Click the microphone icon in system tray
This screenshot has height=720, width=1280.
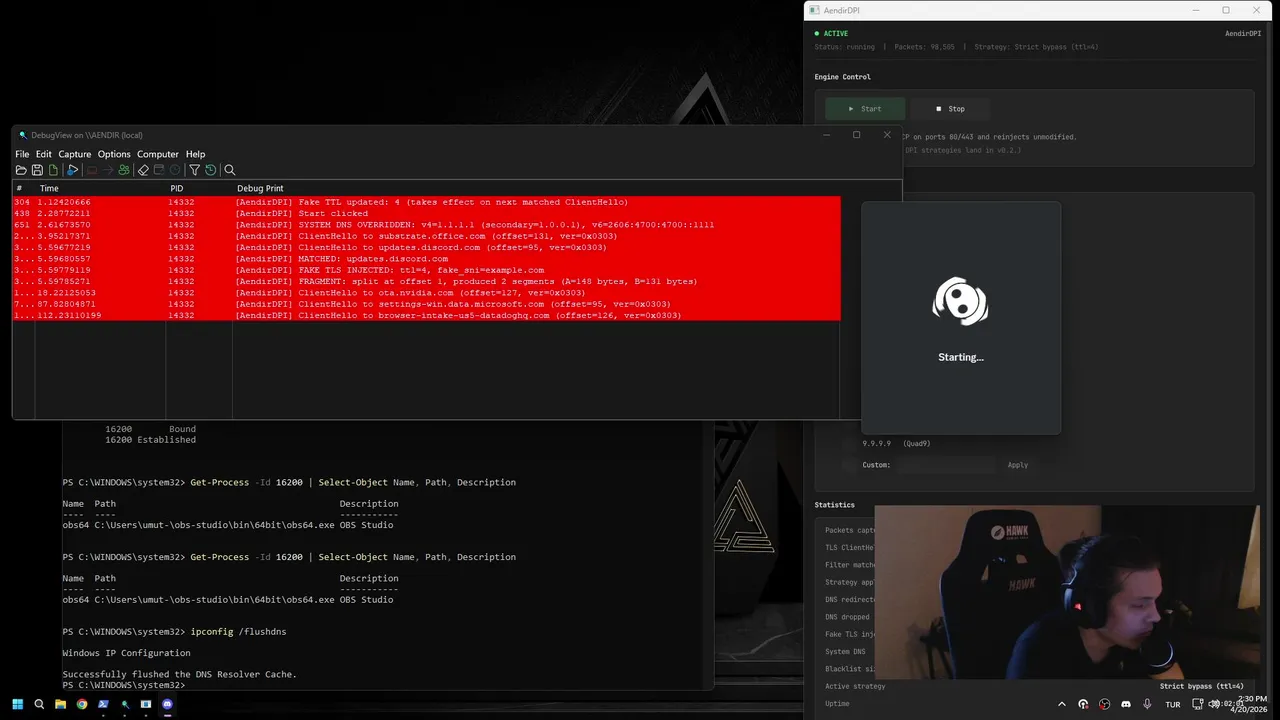[x=1149, y=704]
